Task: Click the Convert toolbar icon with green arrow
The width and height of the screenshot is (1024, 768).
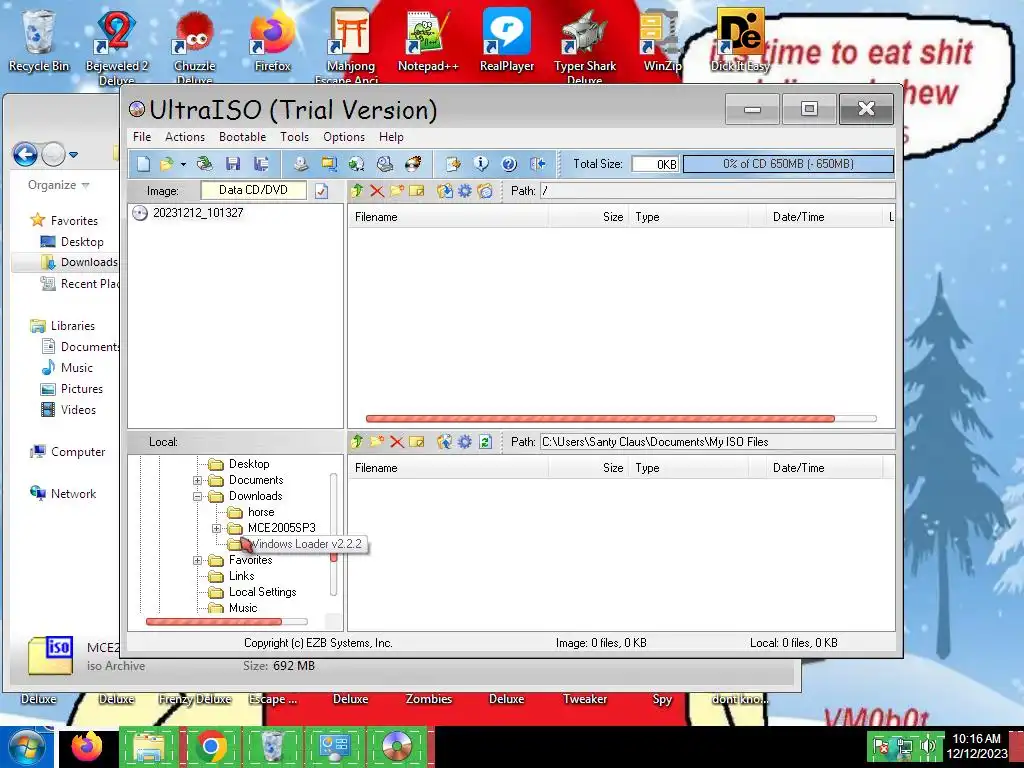Action: pos(357,164)
